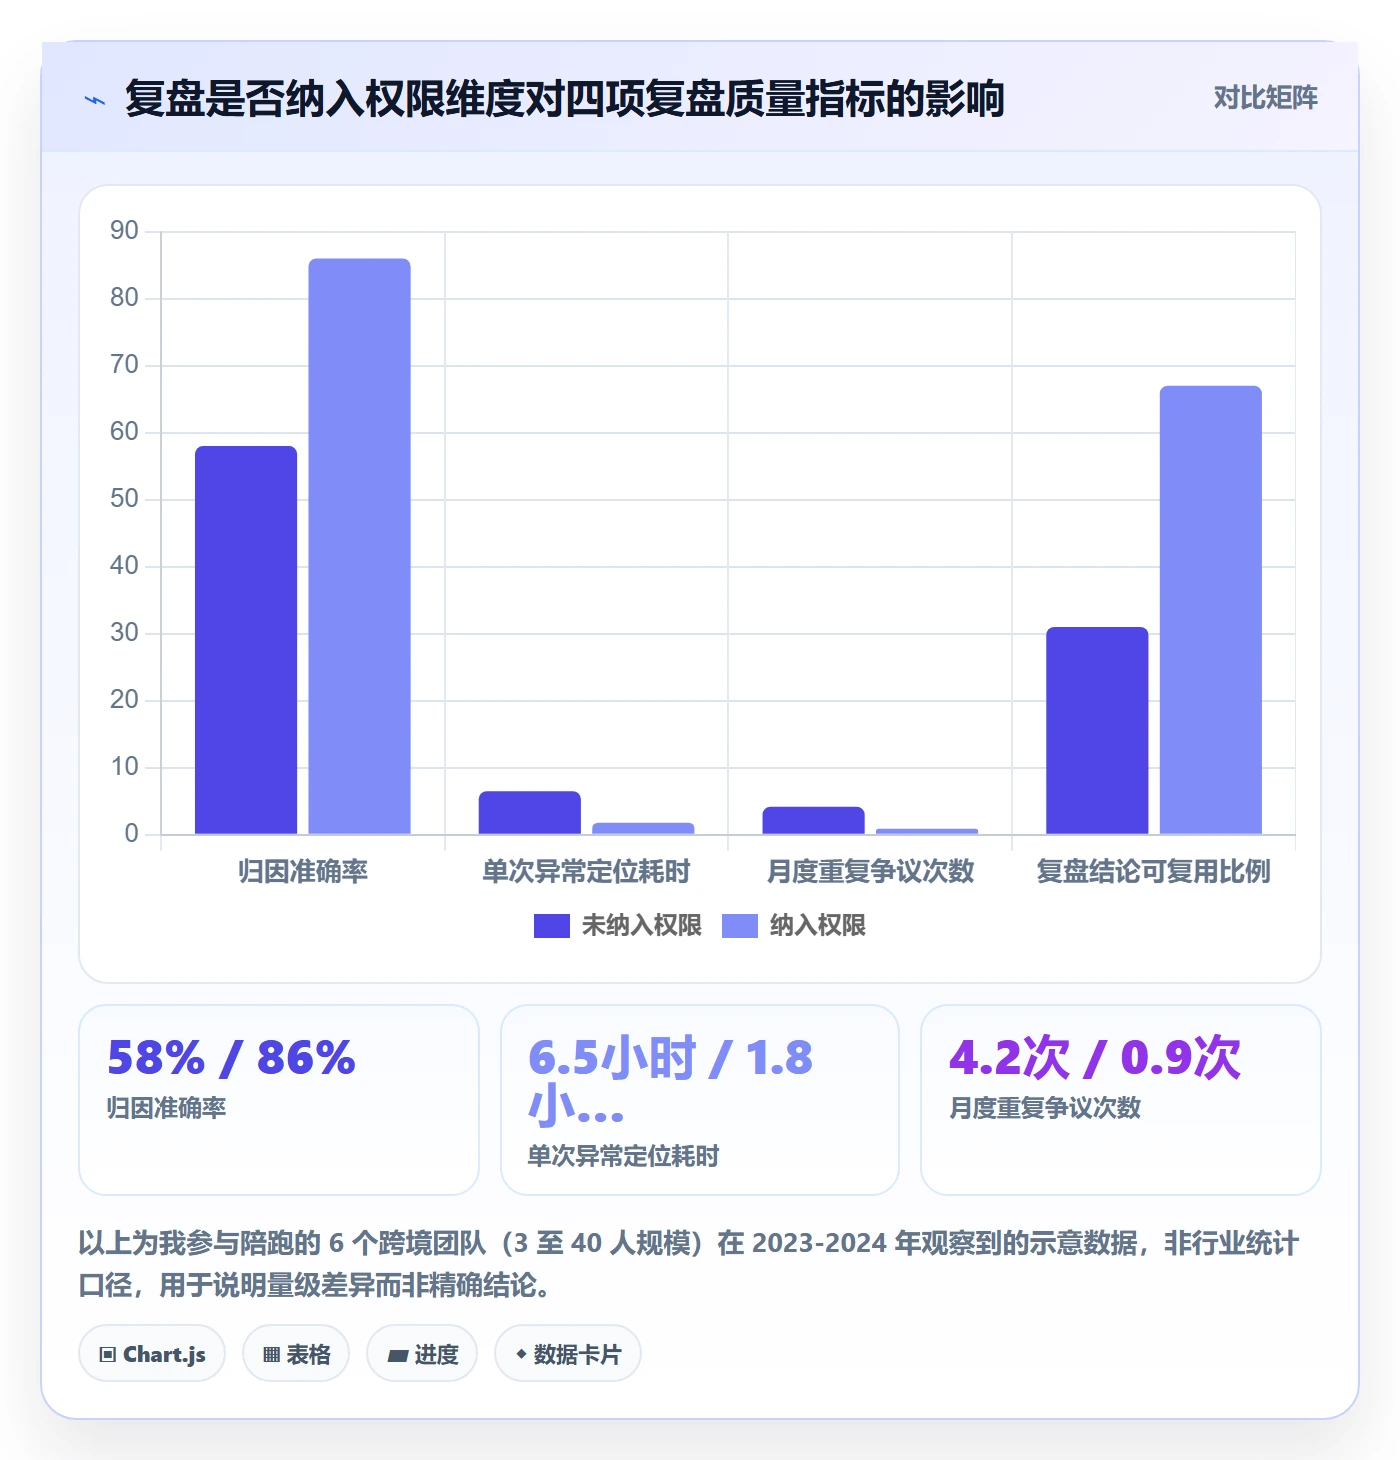
Task: Click the chart title about 复盘质量指标
Action: pos(565,99)
